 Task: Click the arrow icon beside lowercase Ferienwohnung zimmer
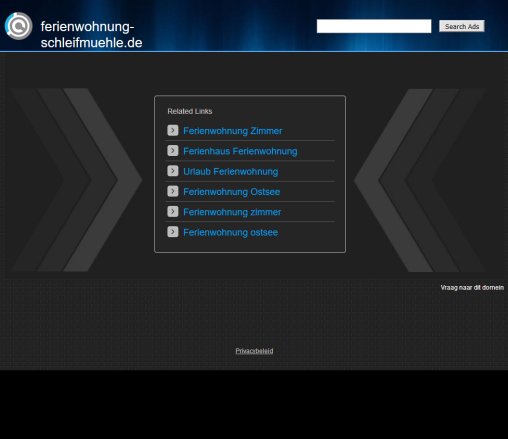point(173,211)
